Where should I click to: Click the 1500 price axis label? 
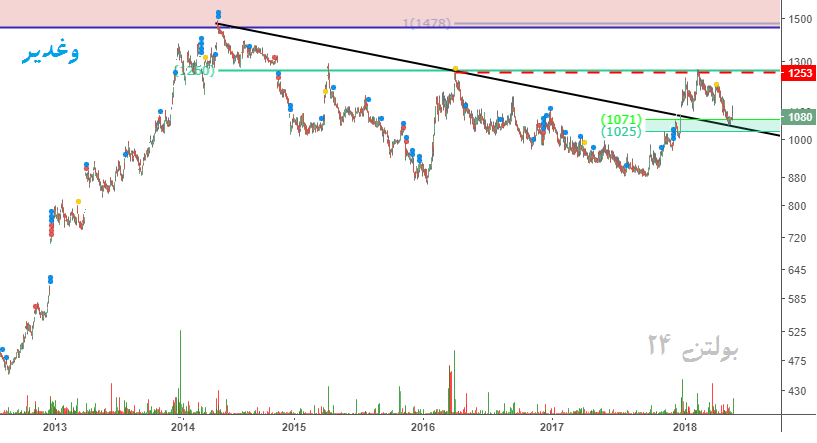tap(799, 19)
